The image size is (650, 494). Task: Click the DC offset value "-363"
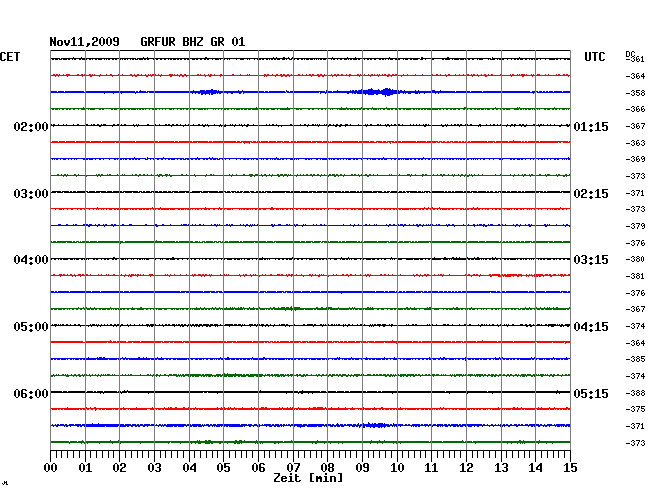[x=635, y=143]
